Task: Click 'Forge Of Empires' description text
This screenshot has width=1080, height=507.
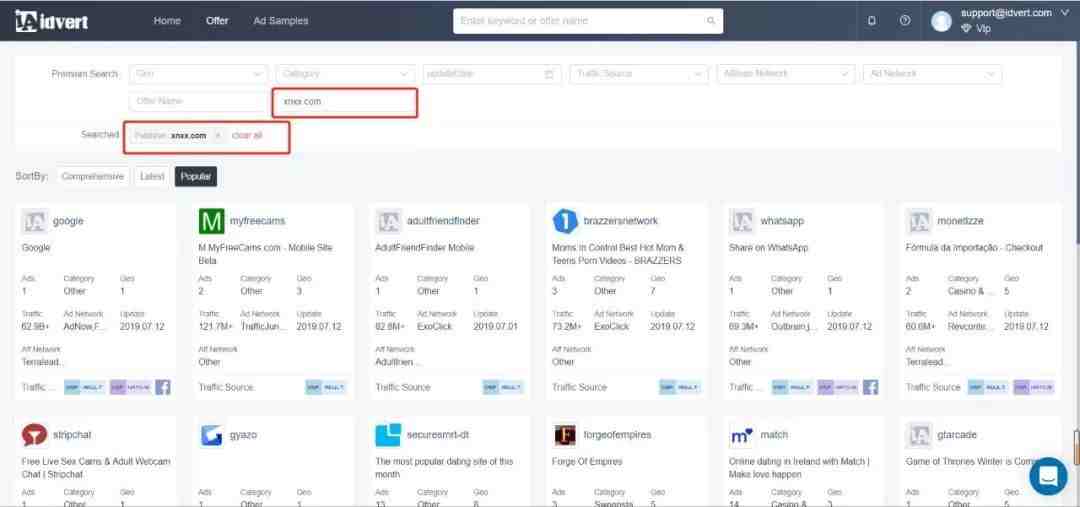Action: click(587, 461)
